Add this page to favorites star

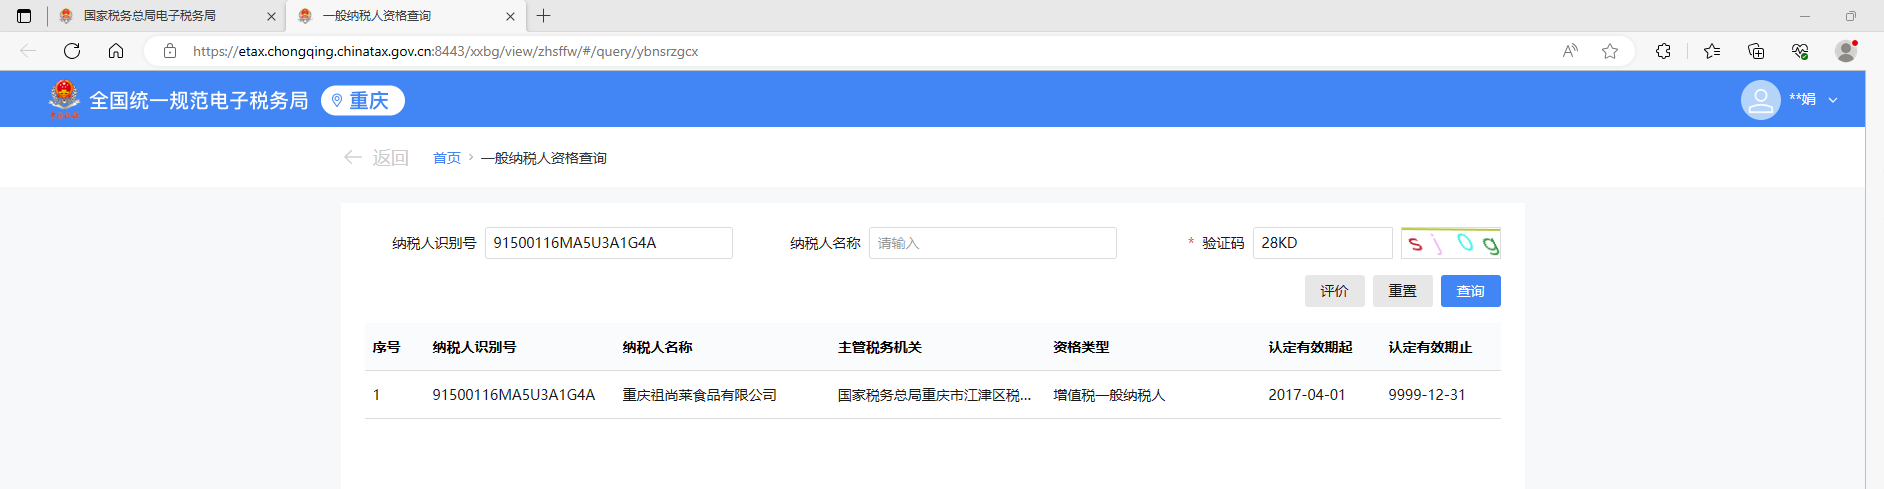click(x=1610, y=51)
